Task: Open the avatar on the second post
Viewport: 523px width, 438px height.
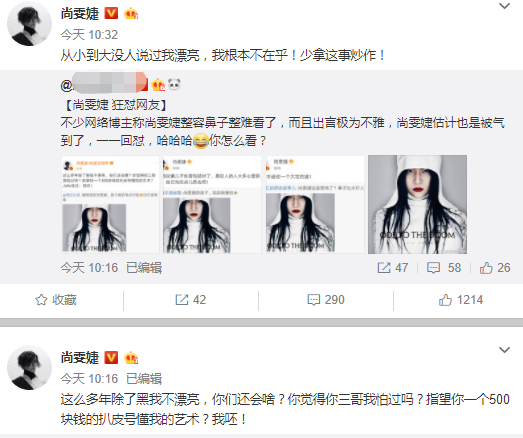Action: (29, 367)
